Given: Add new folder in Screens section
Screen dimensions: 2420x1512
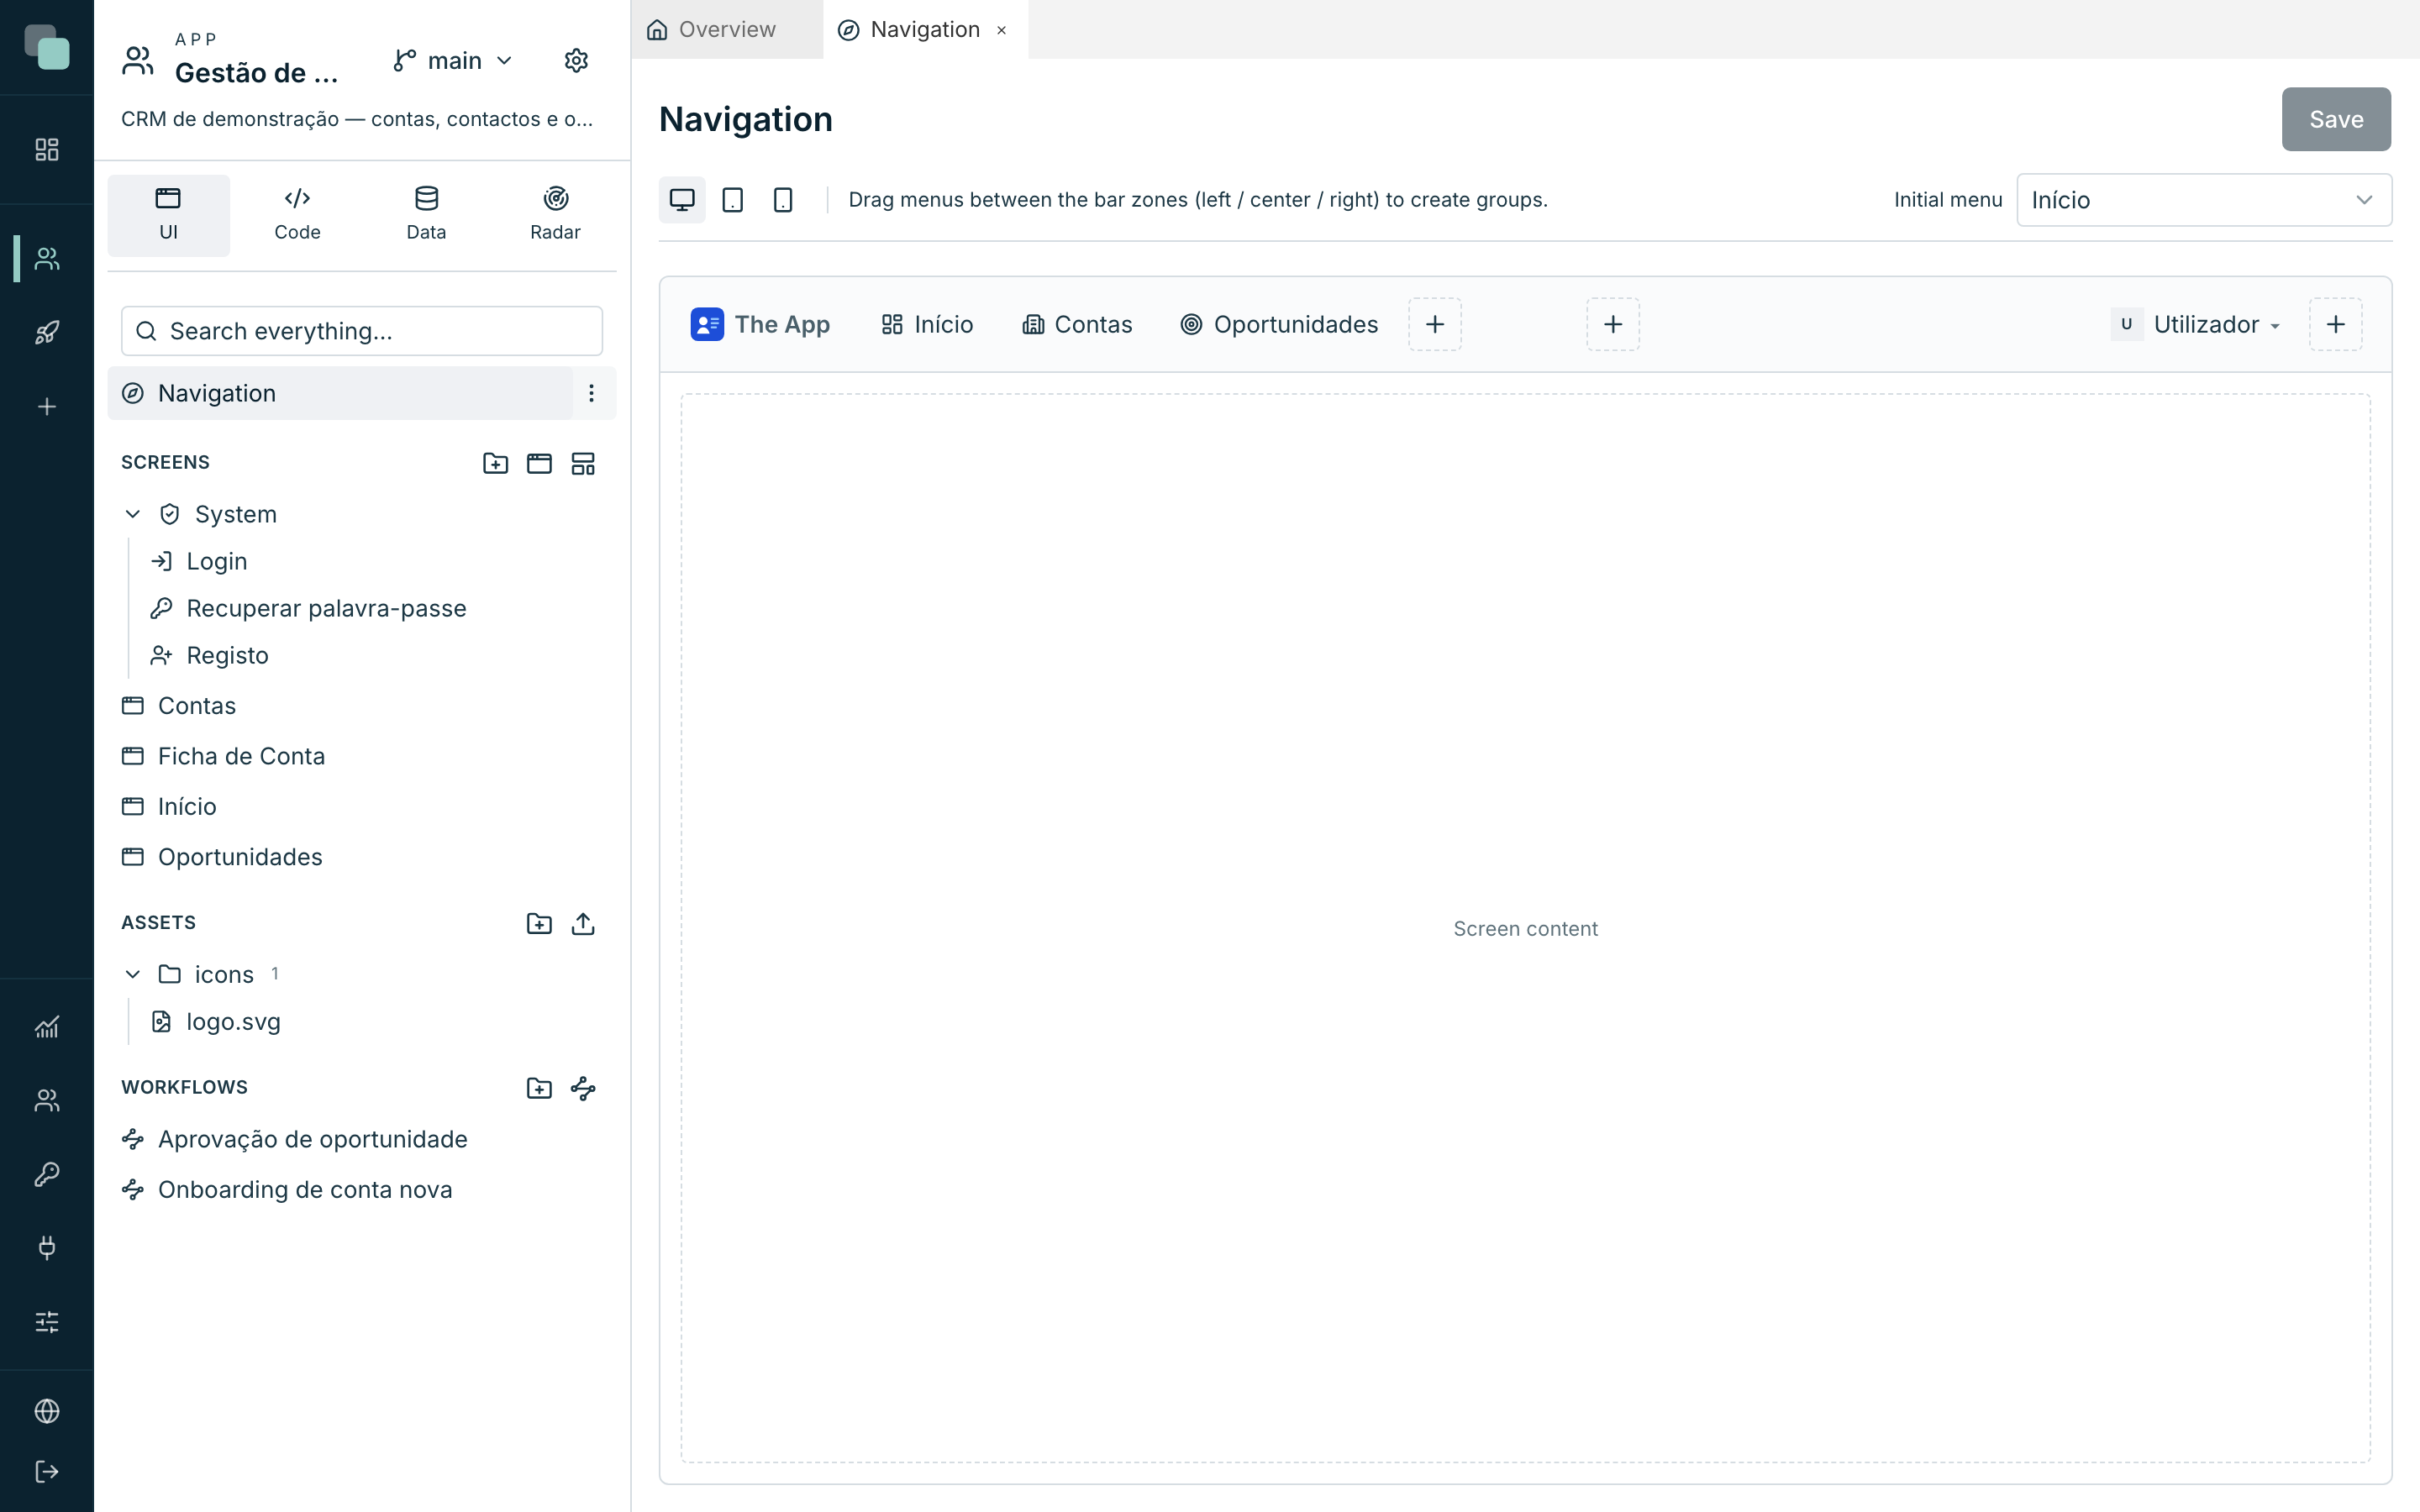Looking at the screenshot, I should tap(495, 463).
